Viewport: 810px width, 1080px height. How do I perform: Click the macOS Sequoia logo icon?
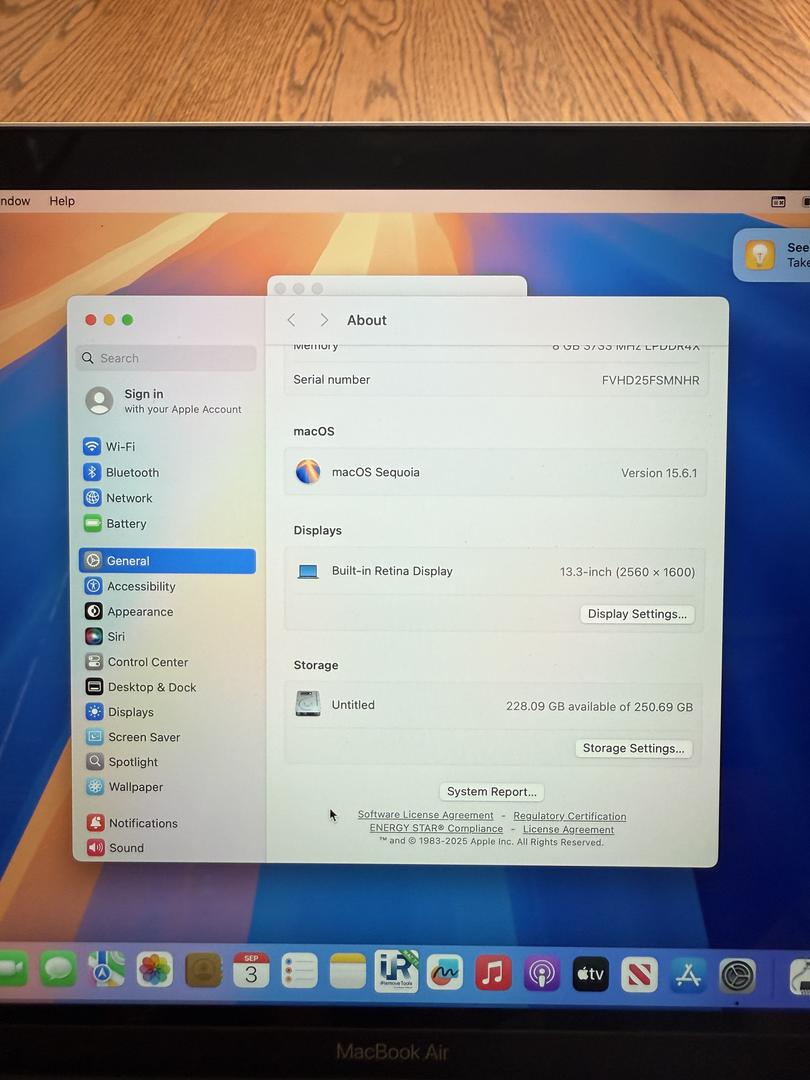click(308, 472)
